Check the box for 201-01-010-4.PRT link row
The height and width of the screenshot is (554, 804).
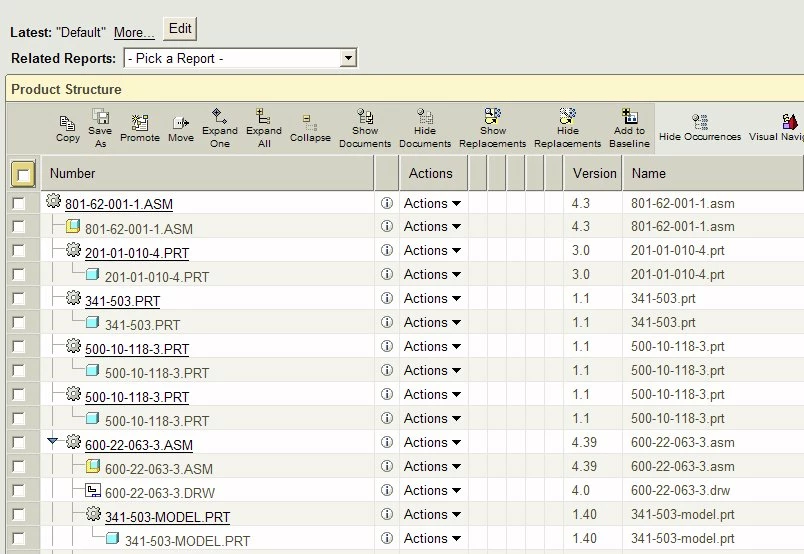[18, 250]
